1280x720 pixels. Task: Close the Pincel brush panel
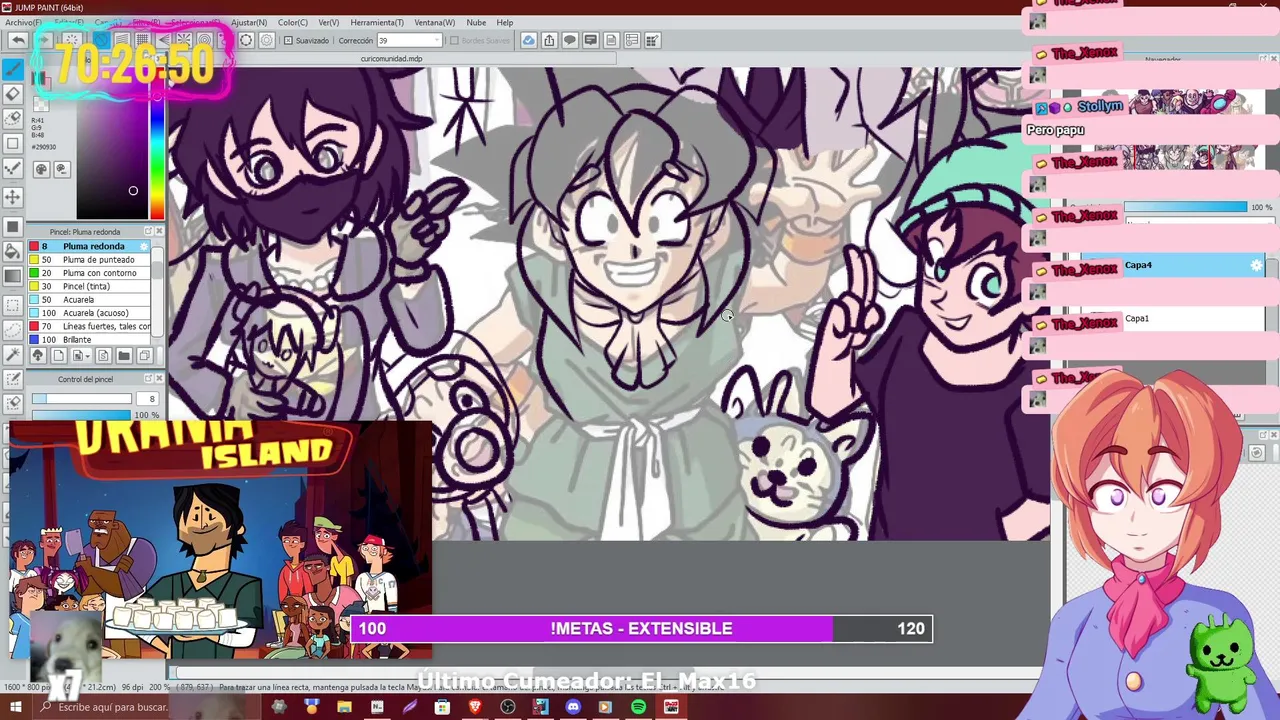point(159,231)
